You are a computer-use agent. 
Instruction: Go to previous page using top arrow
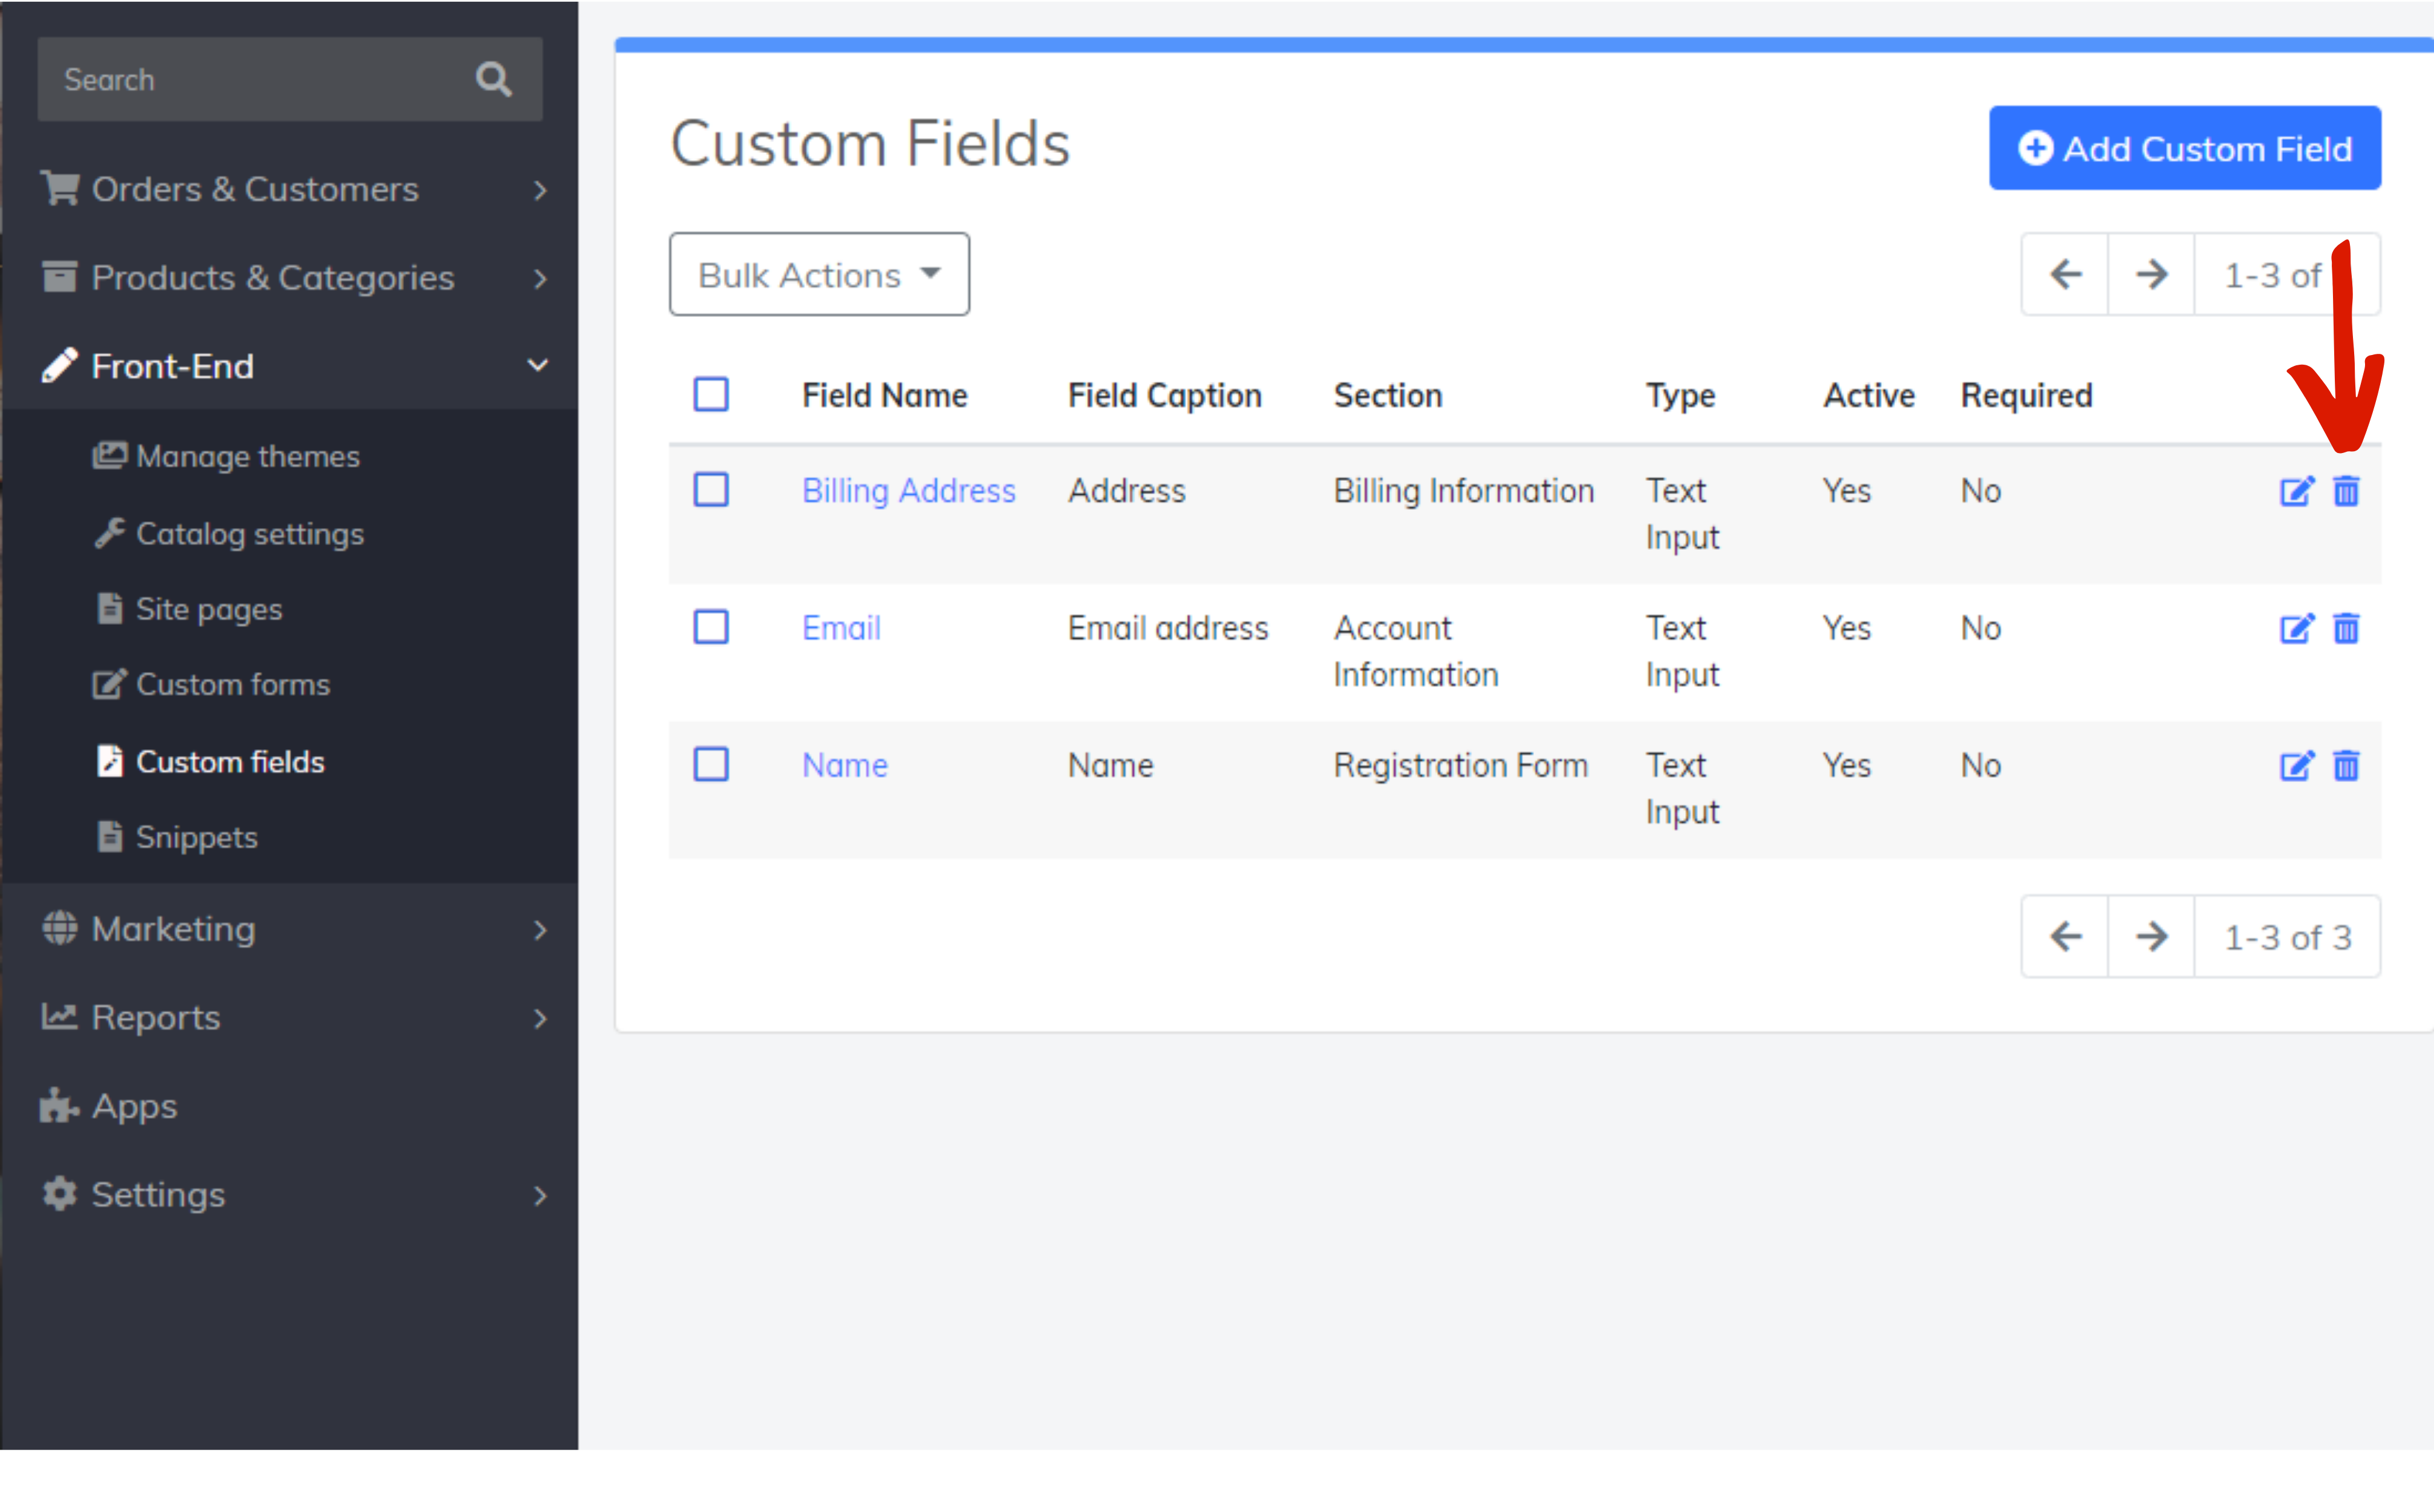click(x=2065, y=274)
